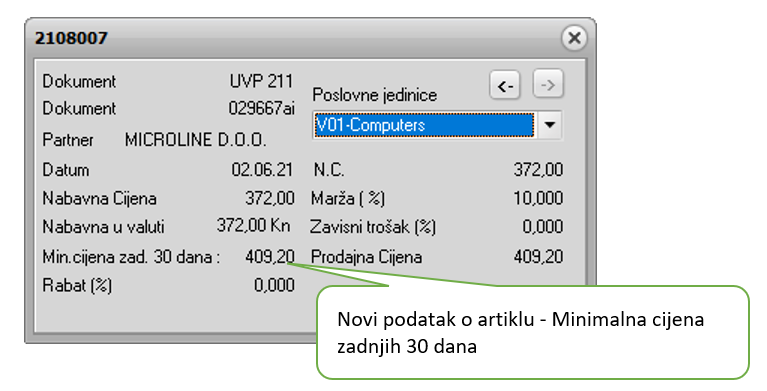Click the UVP 211 document value
Viewport: 767px width, 391px height.
261,81
